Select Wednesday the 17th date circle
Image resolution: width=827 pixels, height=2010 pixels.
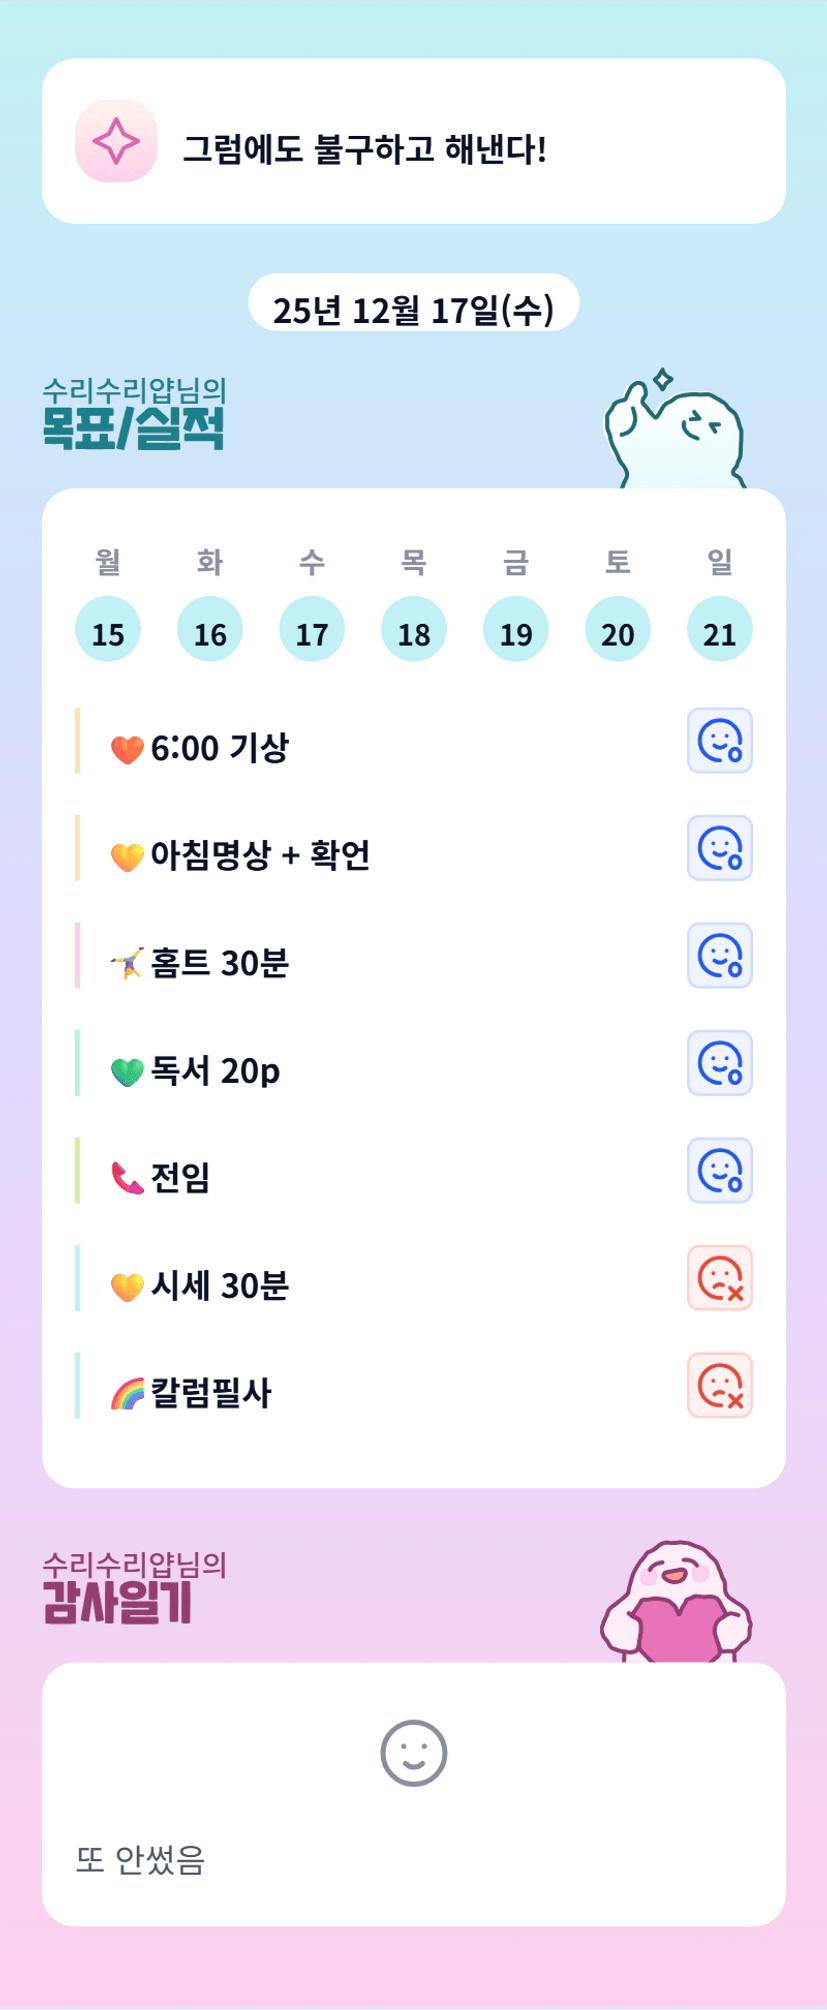(312, 630)
